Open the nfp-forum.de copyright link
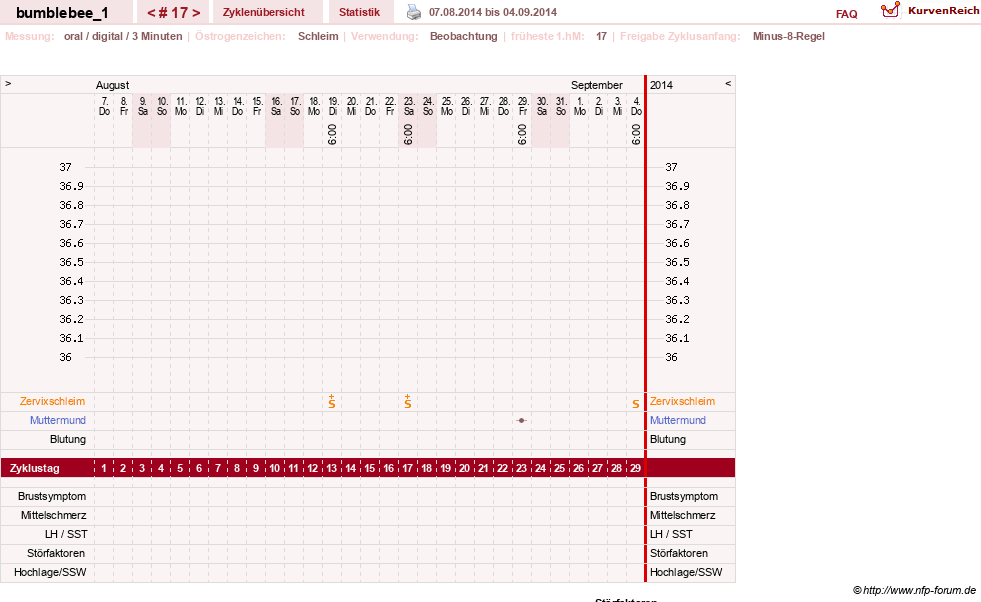The image size is (981, 602). [914, 590]
